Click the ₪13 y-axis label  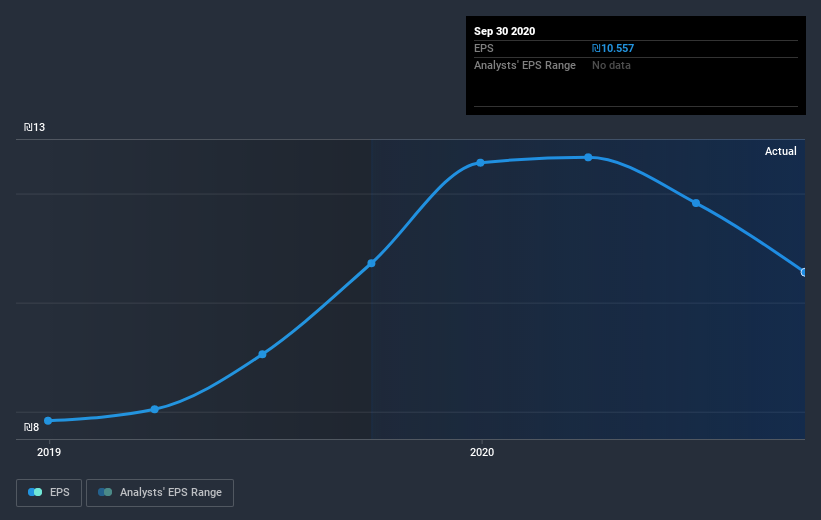pyautogui.click(x=35, y=127)
